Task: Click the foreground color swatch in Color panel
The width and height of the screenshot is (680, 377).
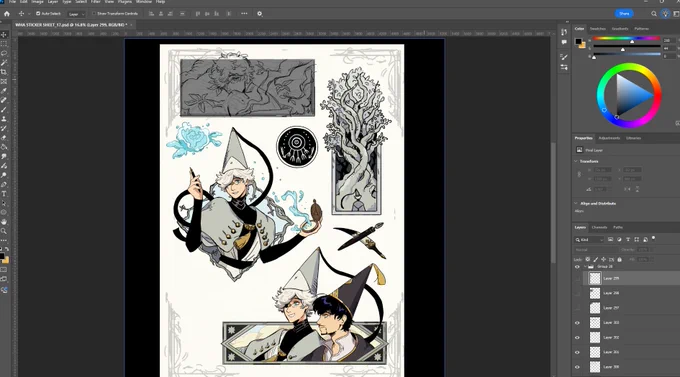Action: 578,42
